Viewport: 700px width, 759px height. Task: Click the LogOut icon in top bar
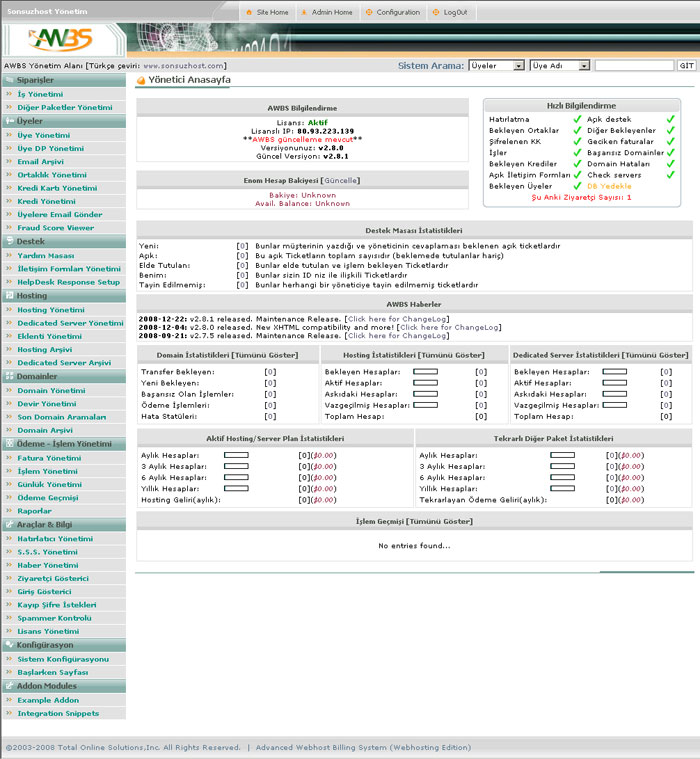tap(436, 13)
